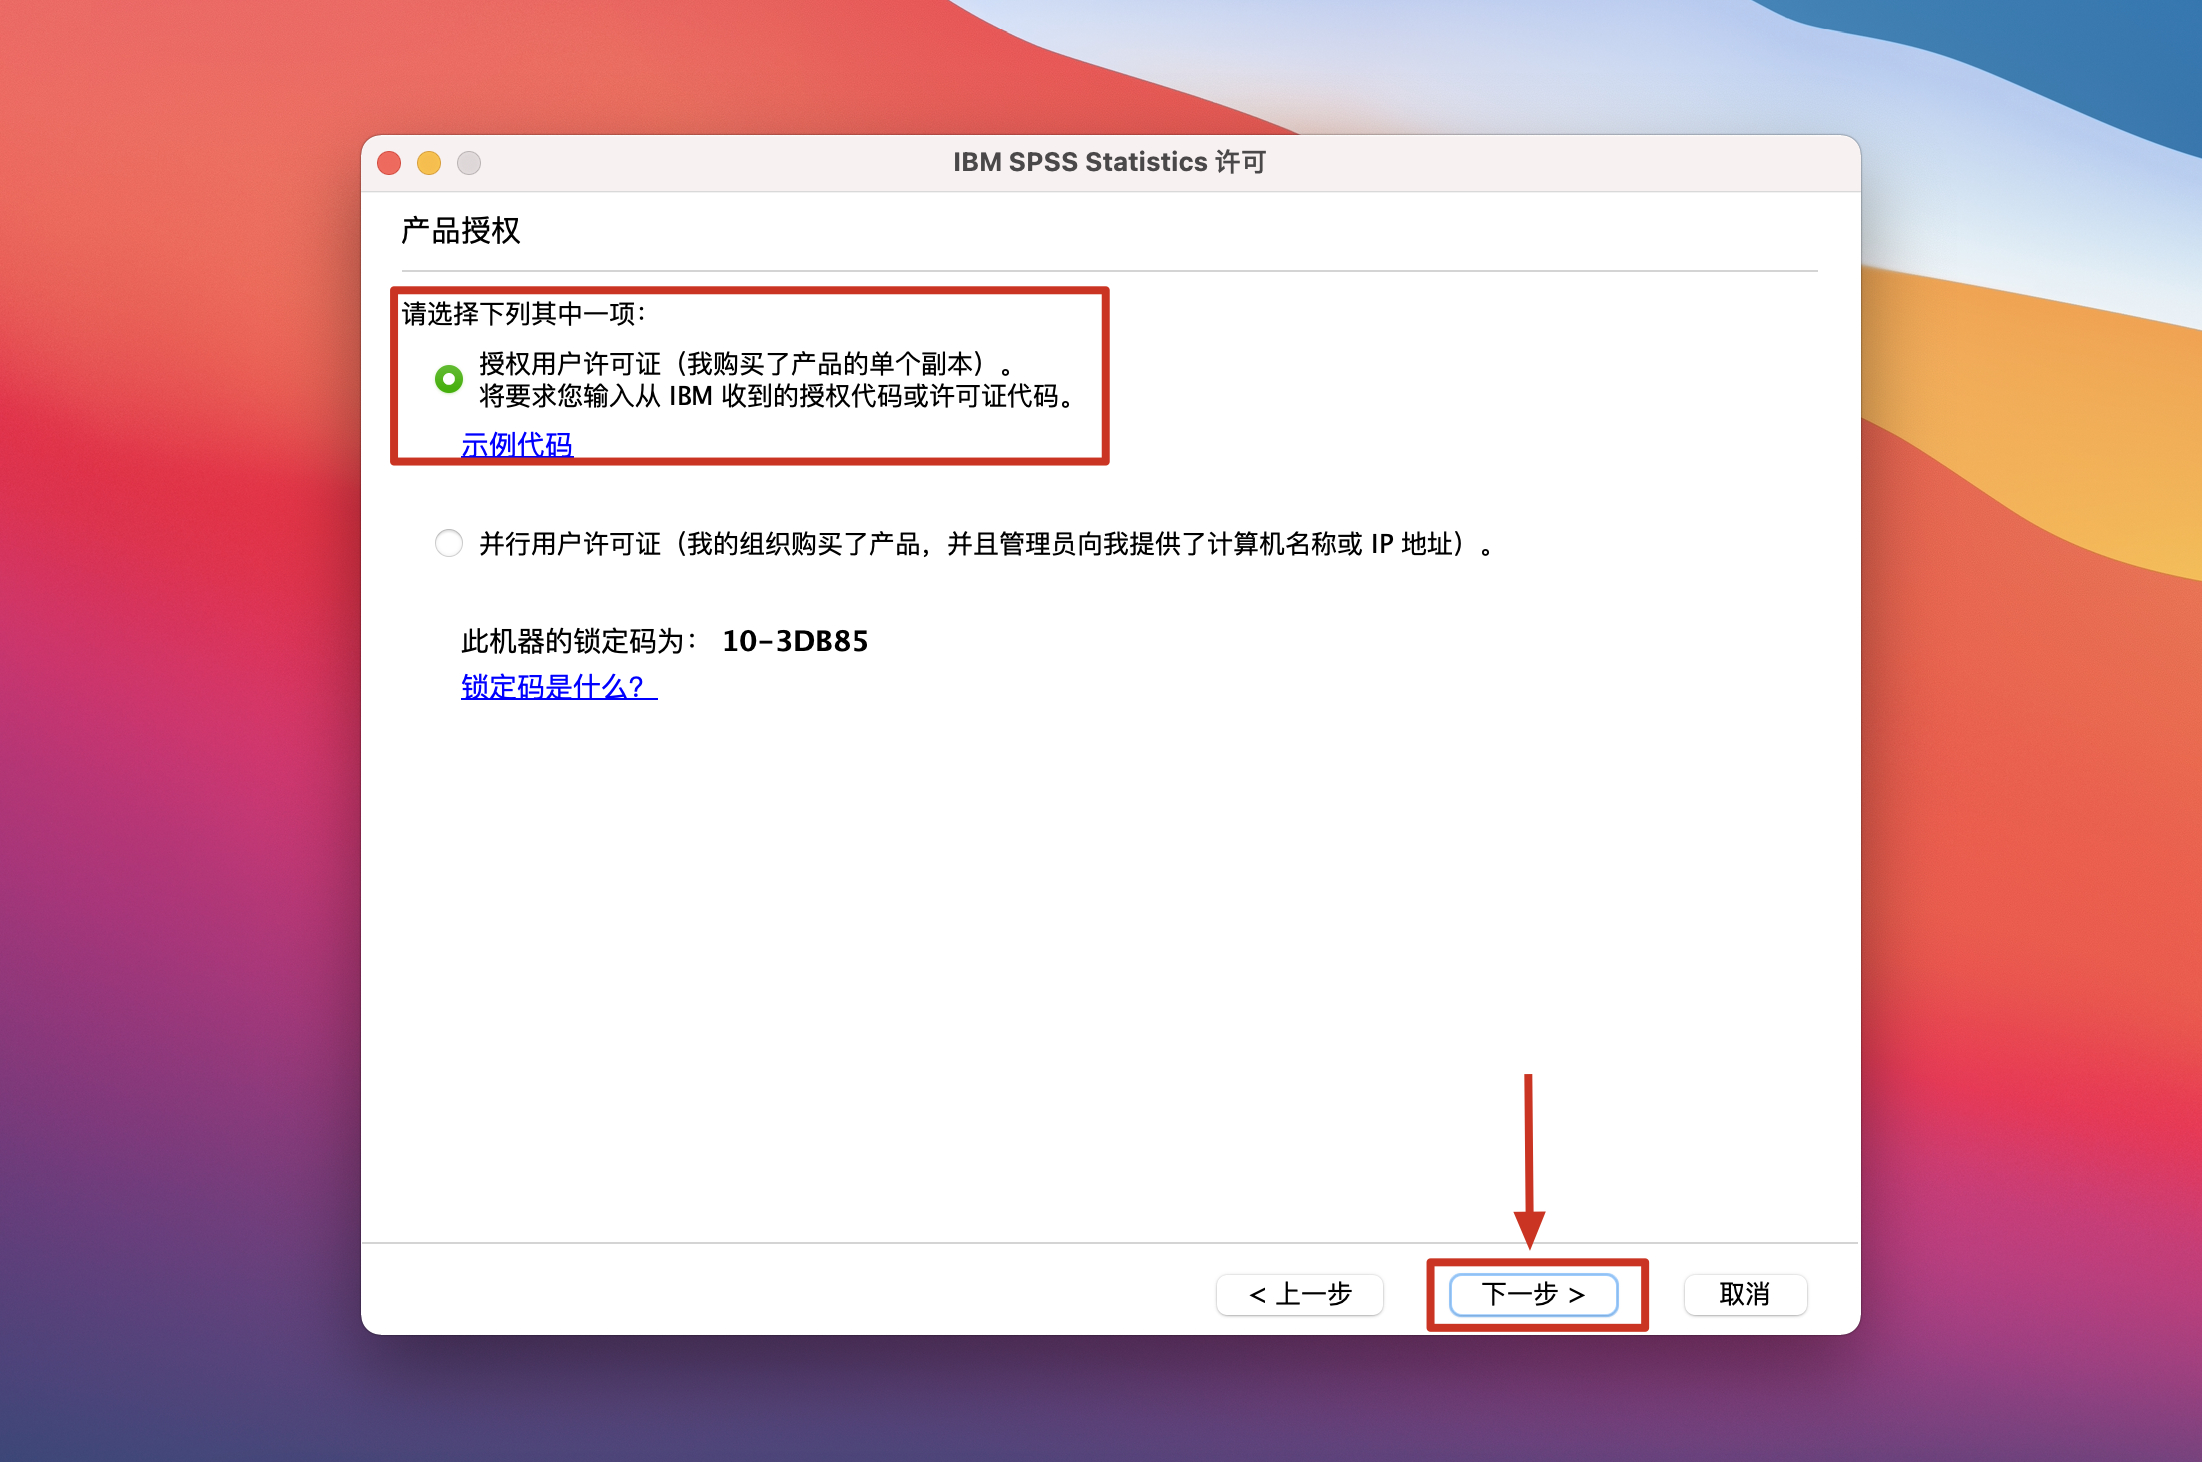2202x1462 pixels.
Task: Click the red arrow pointing at 下一步
Action: pos(1529,1160)
